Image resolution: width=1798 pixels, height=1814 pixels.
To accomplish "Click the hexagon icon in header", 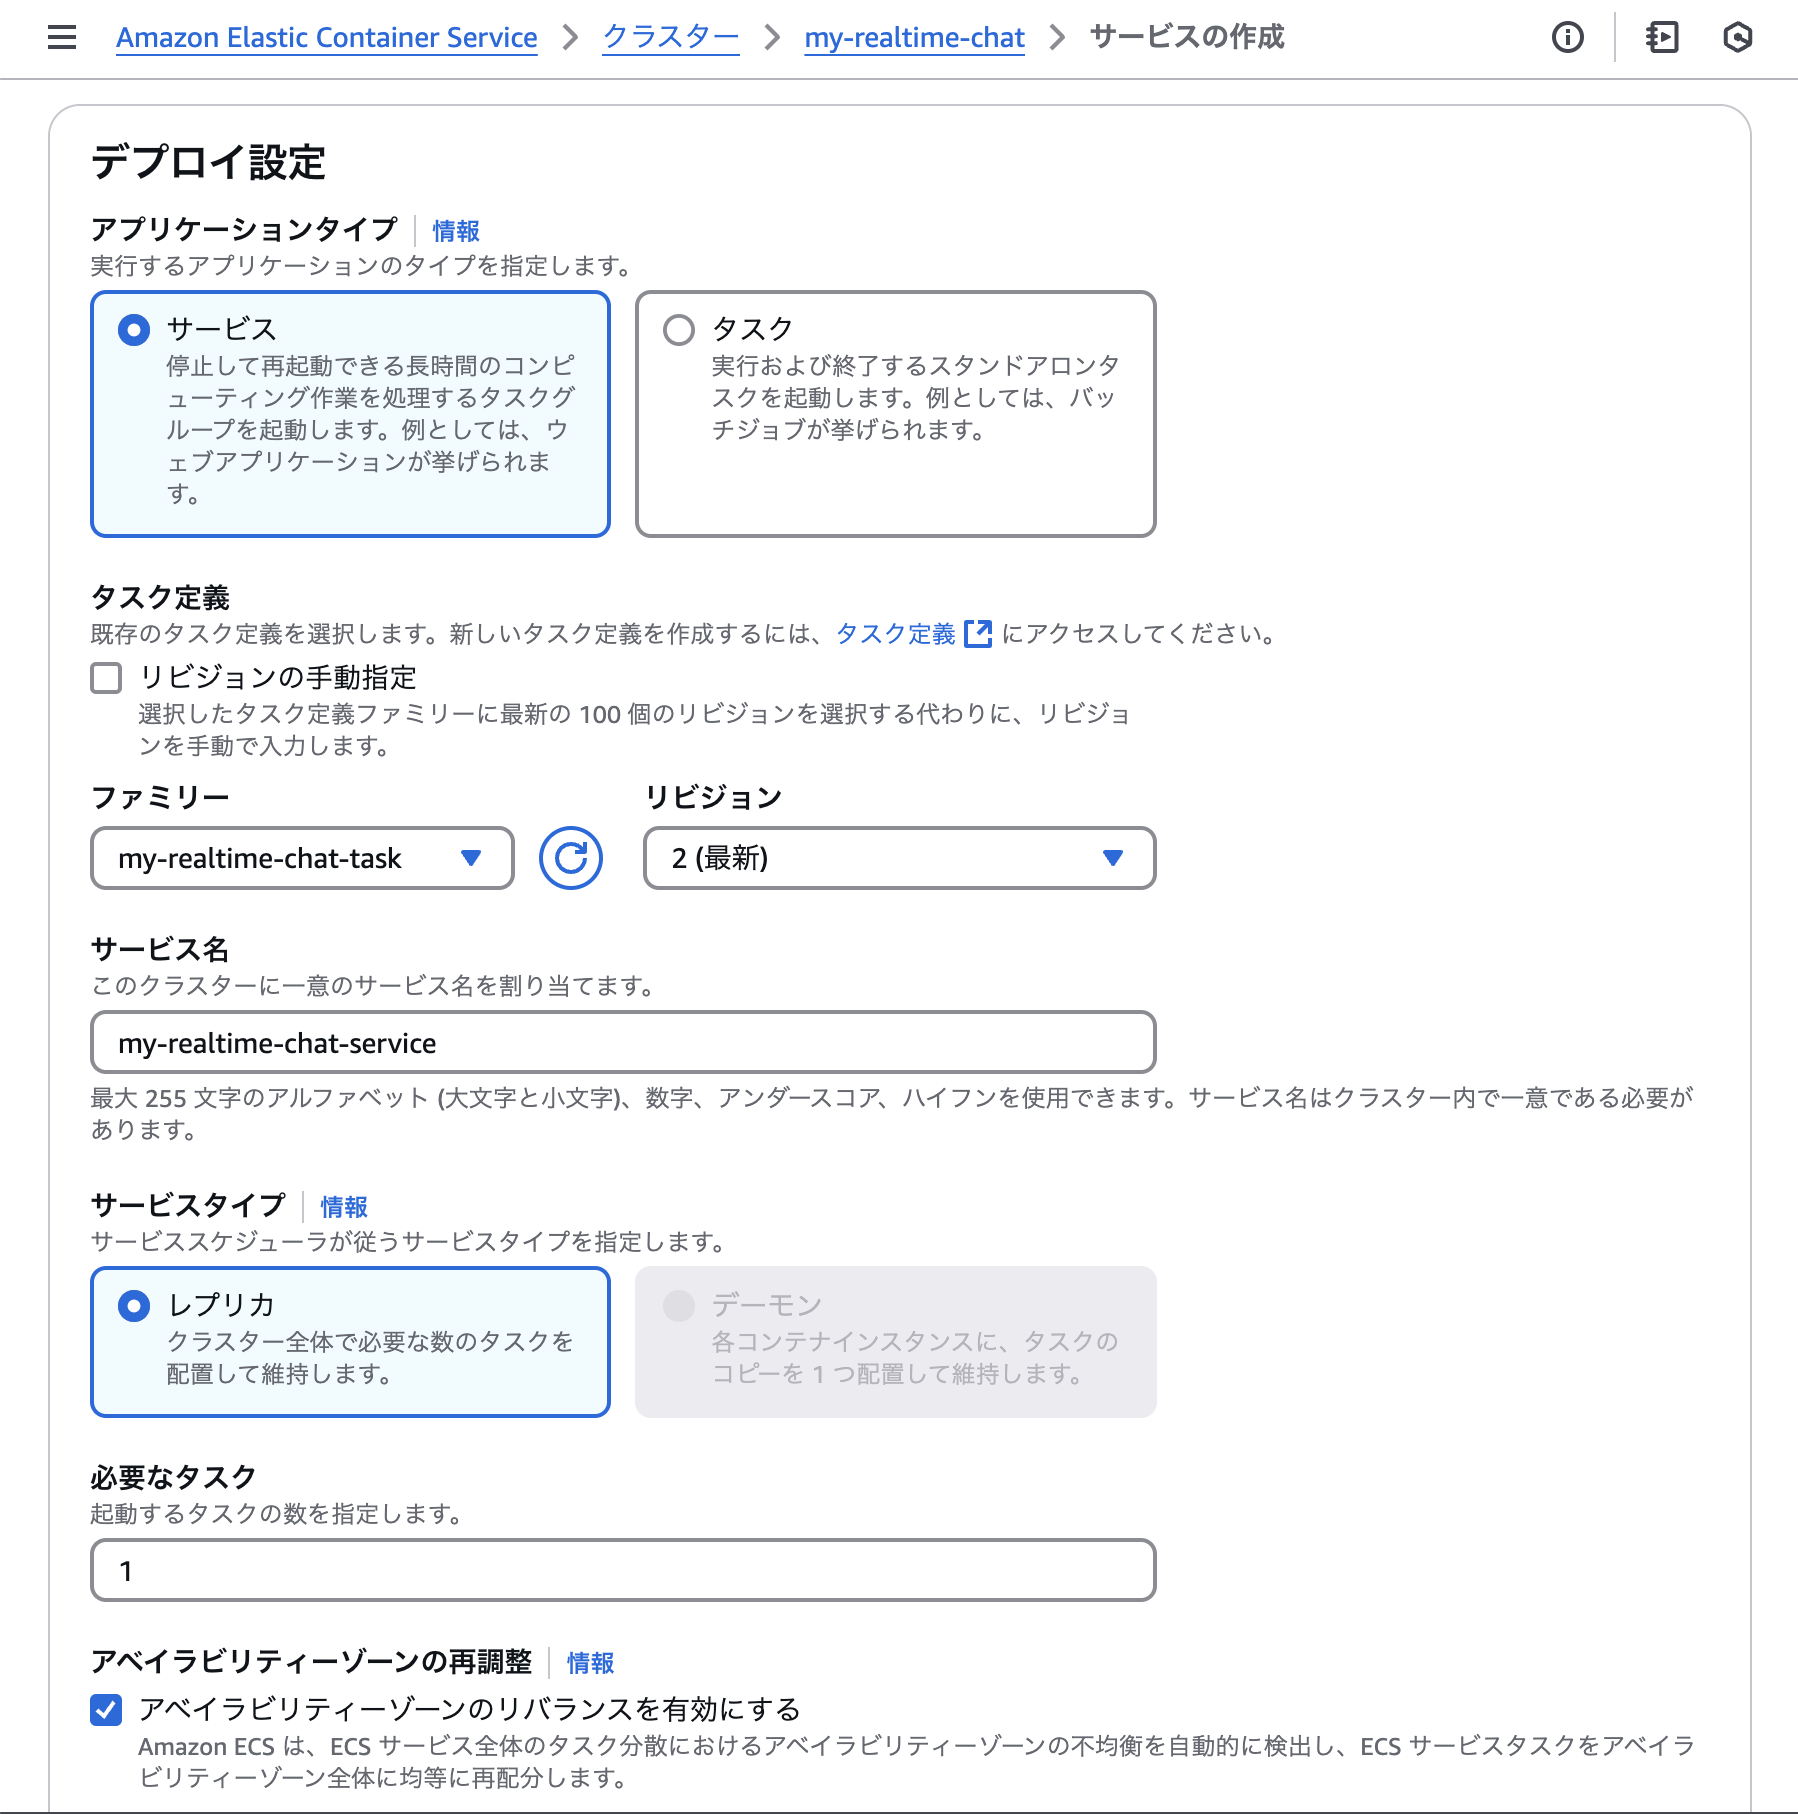I will click(x=1738, y=38).
